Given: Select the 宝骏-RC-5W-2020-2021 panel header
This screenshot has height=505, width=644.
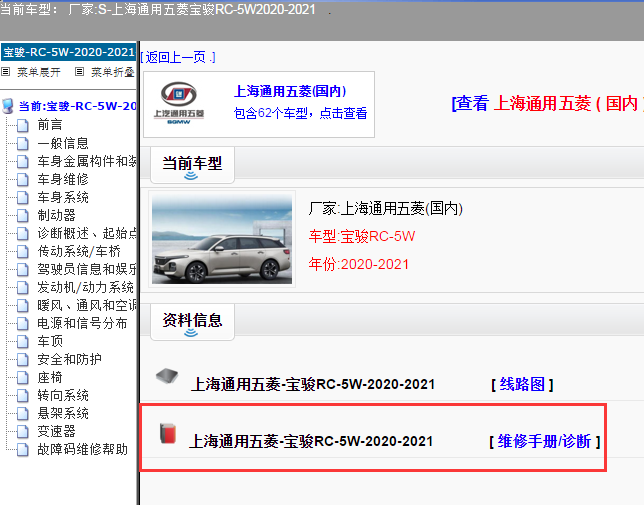Looking at the screenshot, I should 69,52.
